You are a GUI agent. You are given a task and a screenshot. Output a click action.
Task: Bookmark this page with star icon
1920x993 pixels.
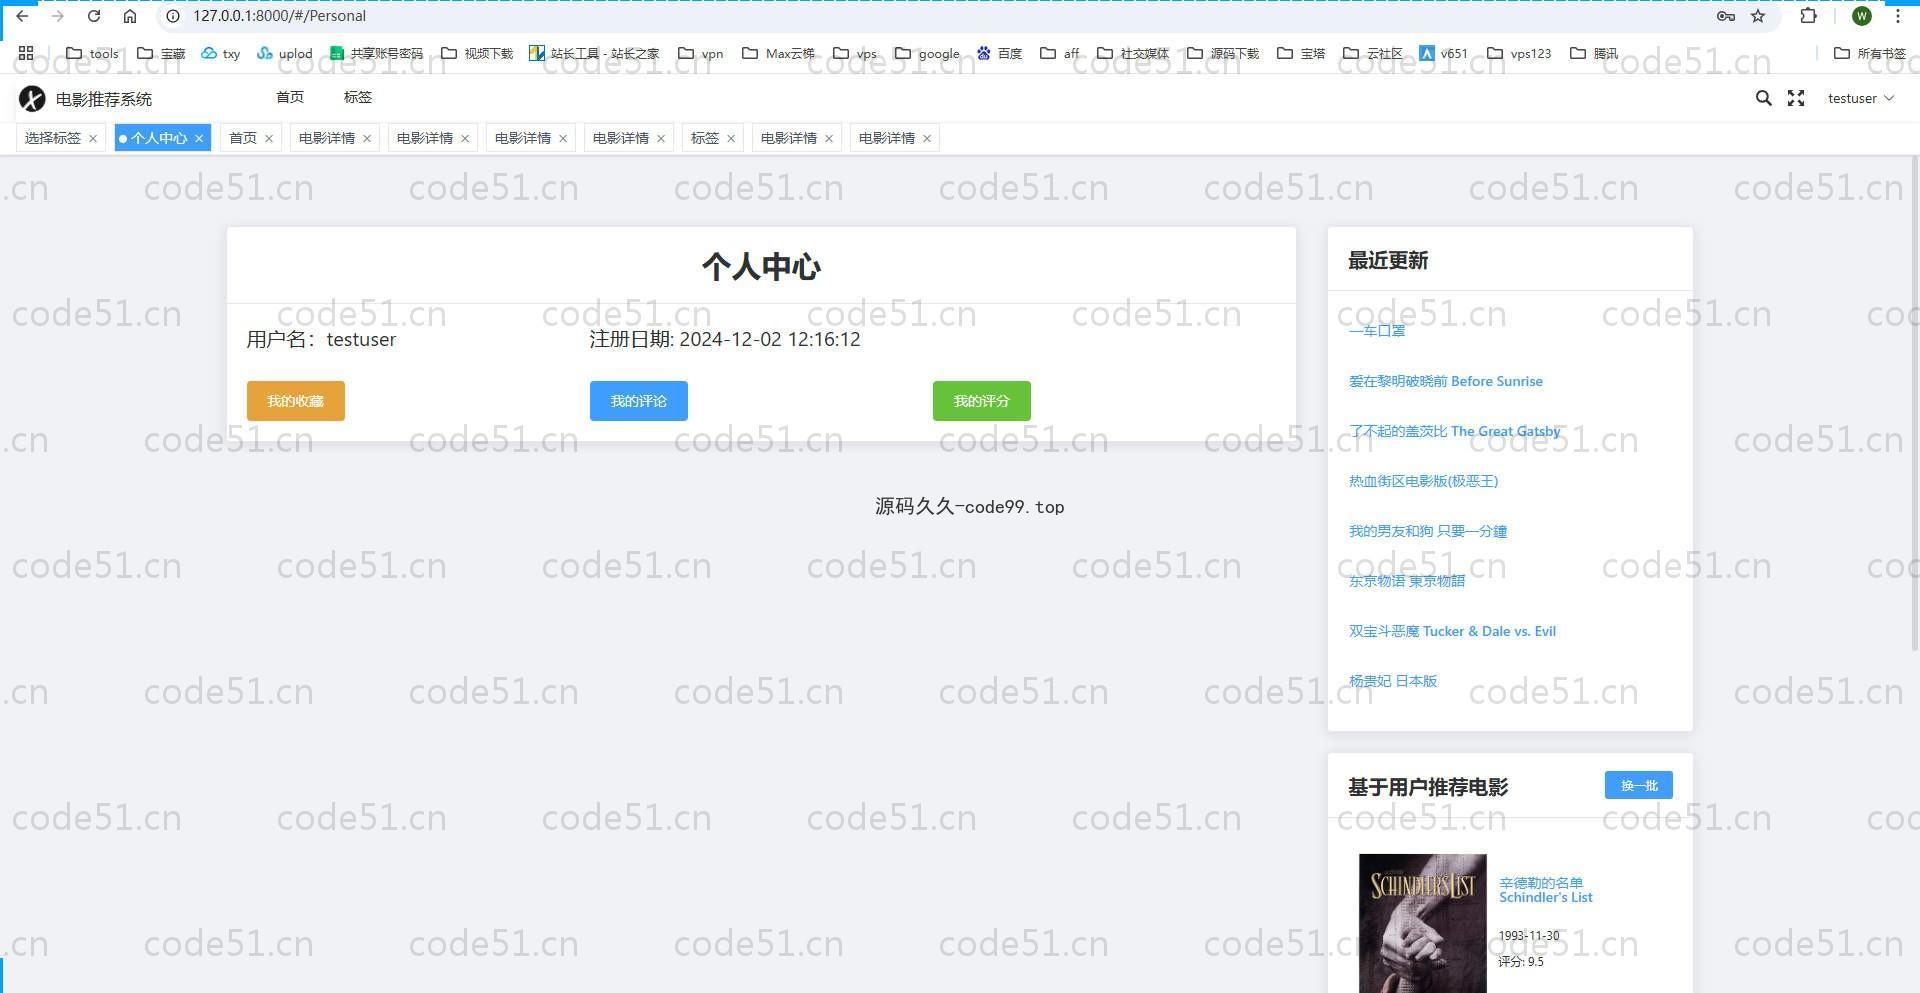1758,16
